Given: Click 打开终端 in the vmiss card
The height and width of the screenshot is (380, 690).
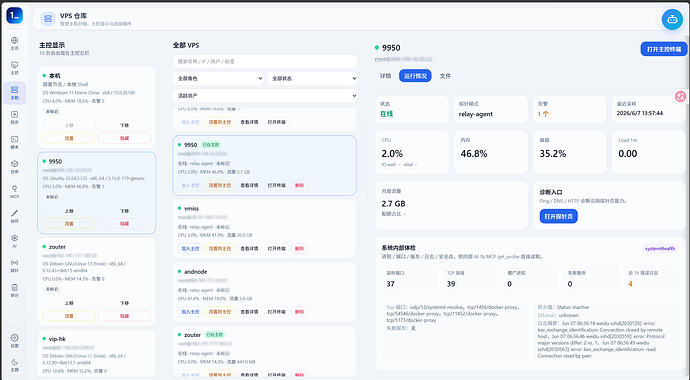Looking at the screenshot, I should [276, 248].
